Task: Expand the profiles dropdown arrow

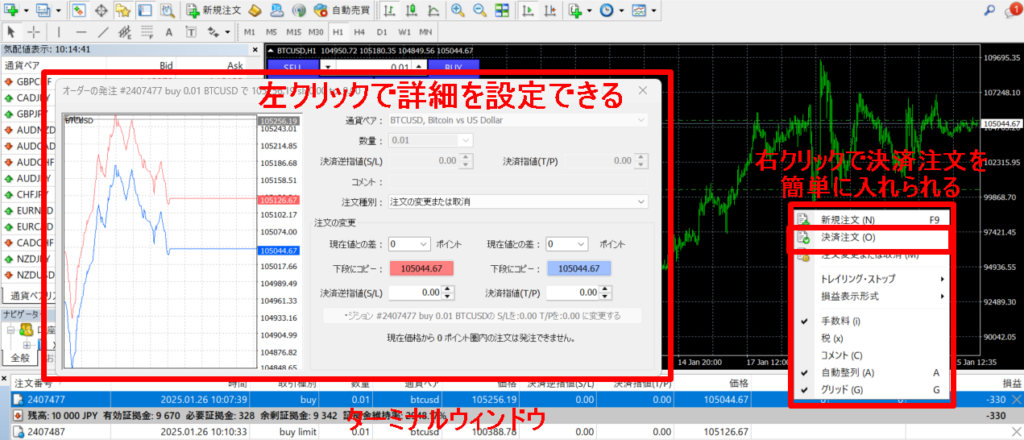Action: coord(59,10)
